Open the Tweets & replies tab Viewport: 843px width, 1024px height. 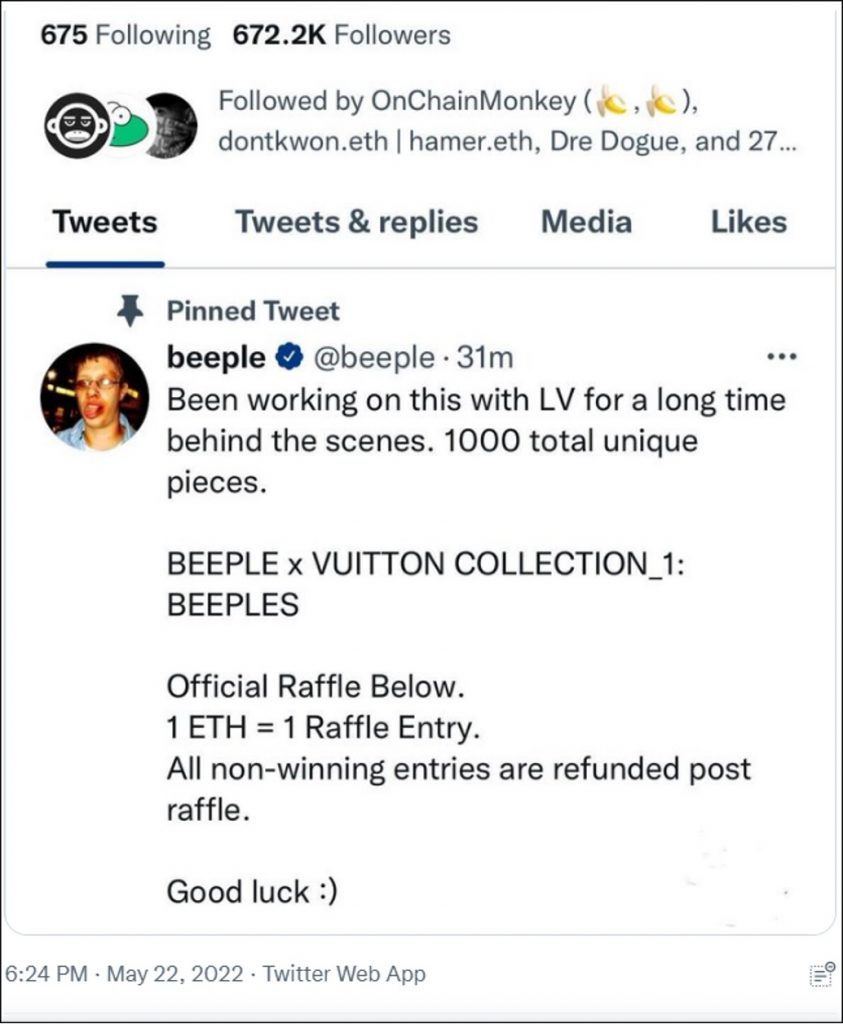pos(356,222)
